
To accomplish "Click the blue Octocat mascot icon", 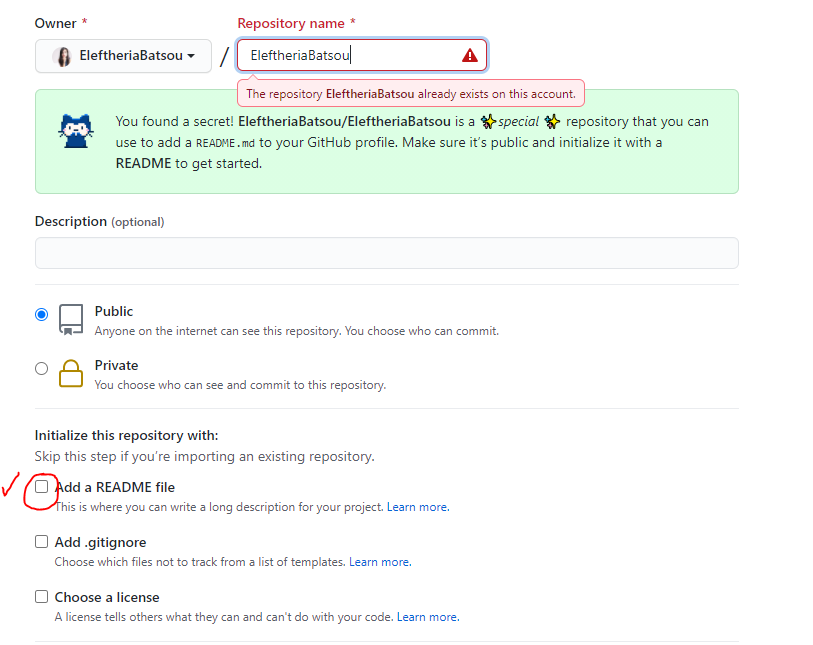I will coord(76,131).
